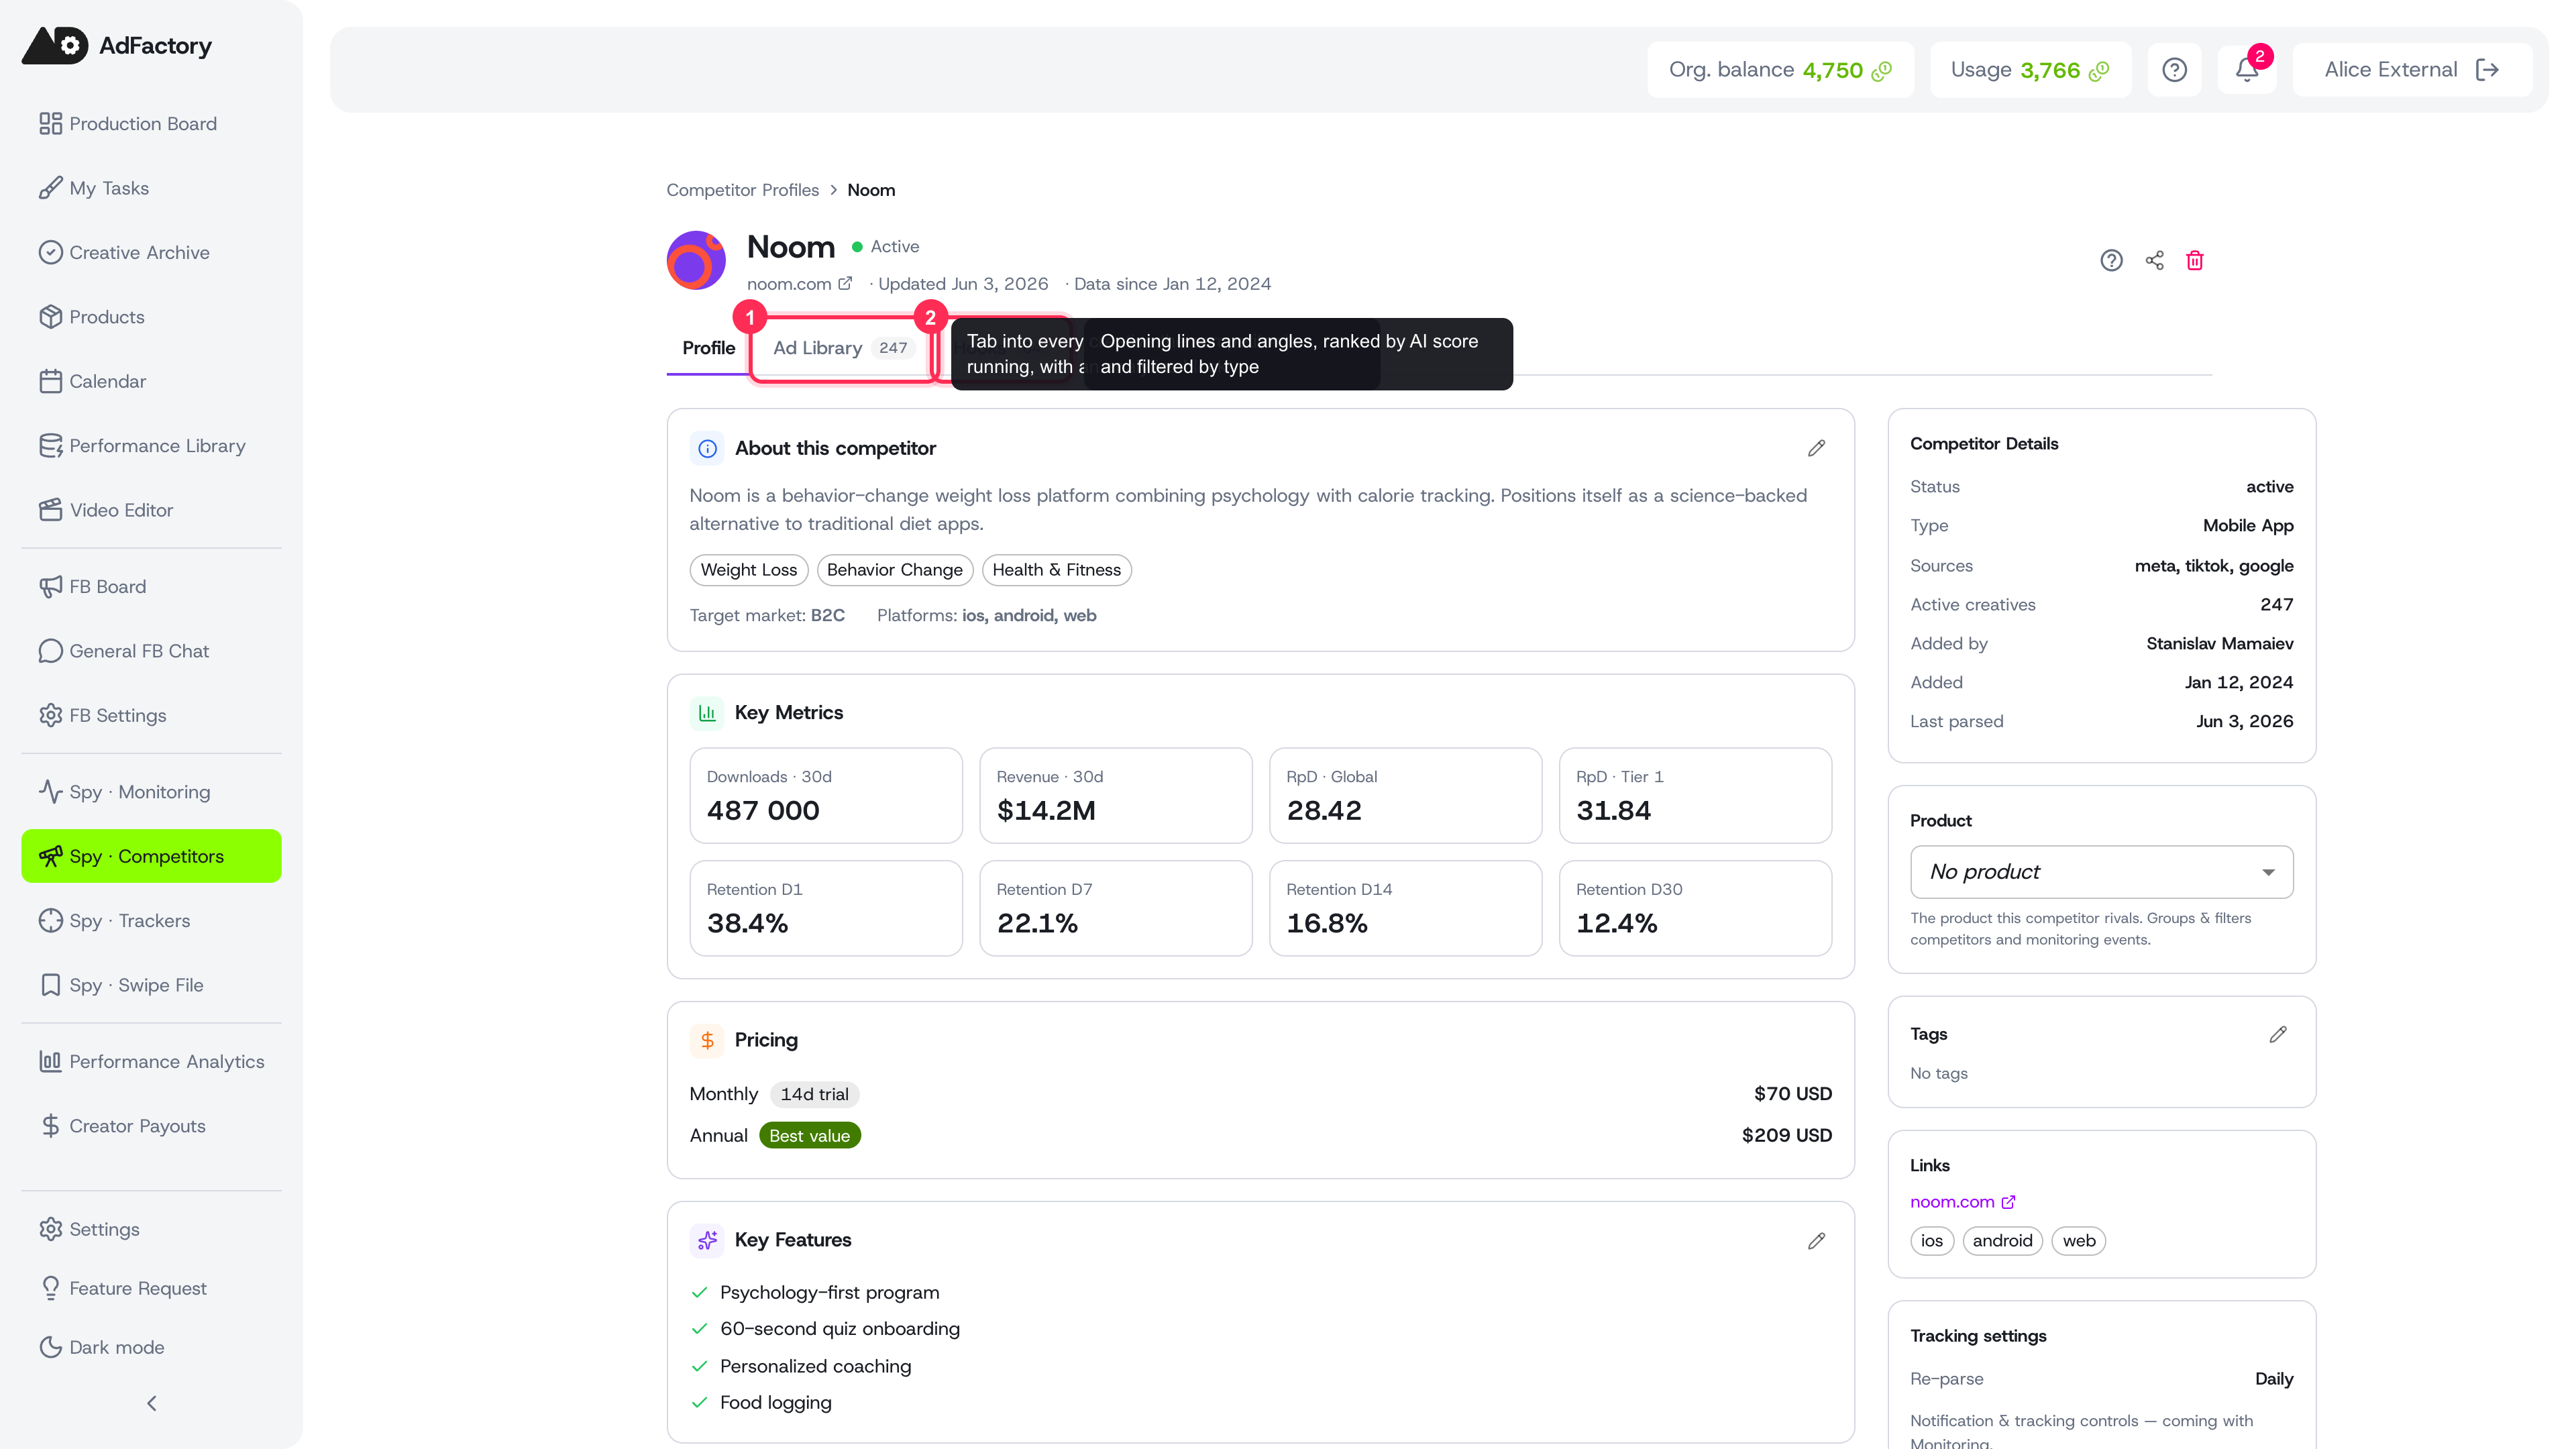Open Performance Analytics

(151, 1061)
